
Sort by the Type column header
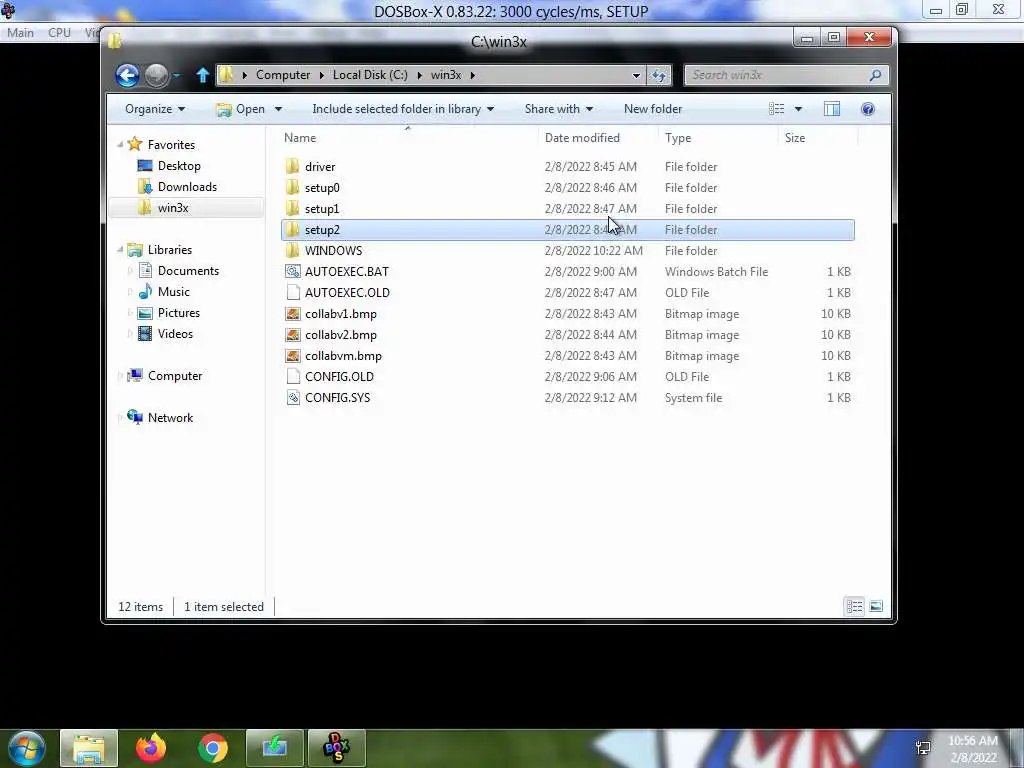(718, 138)
